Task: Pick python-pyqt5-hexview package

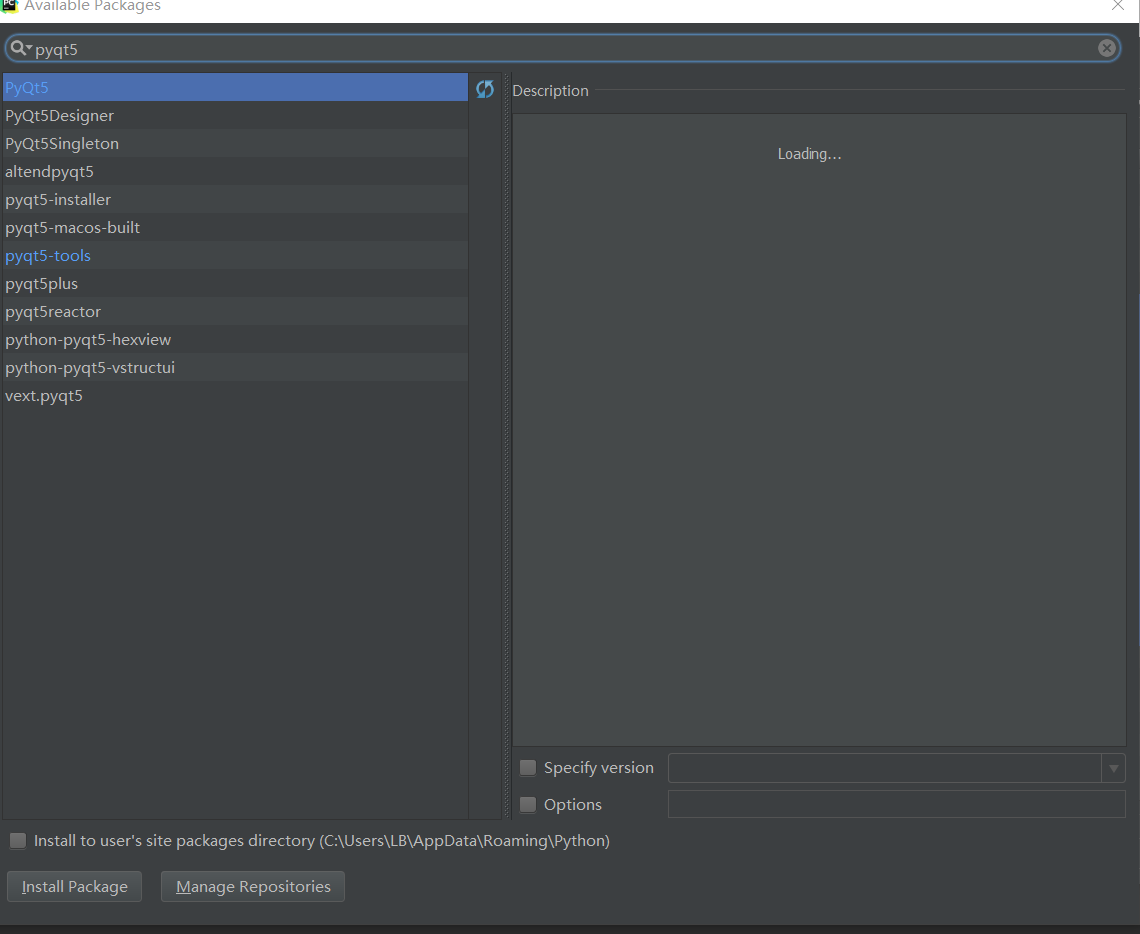Action: [x=88, y=340]
